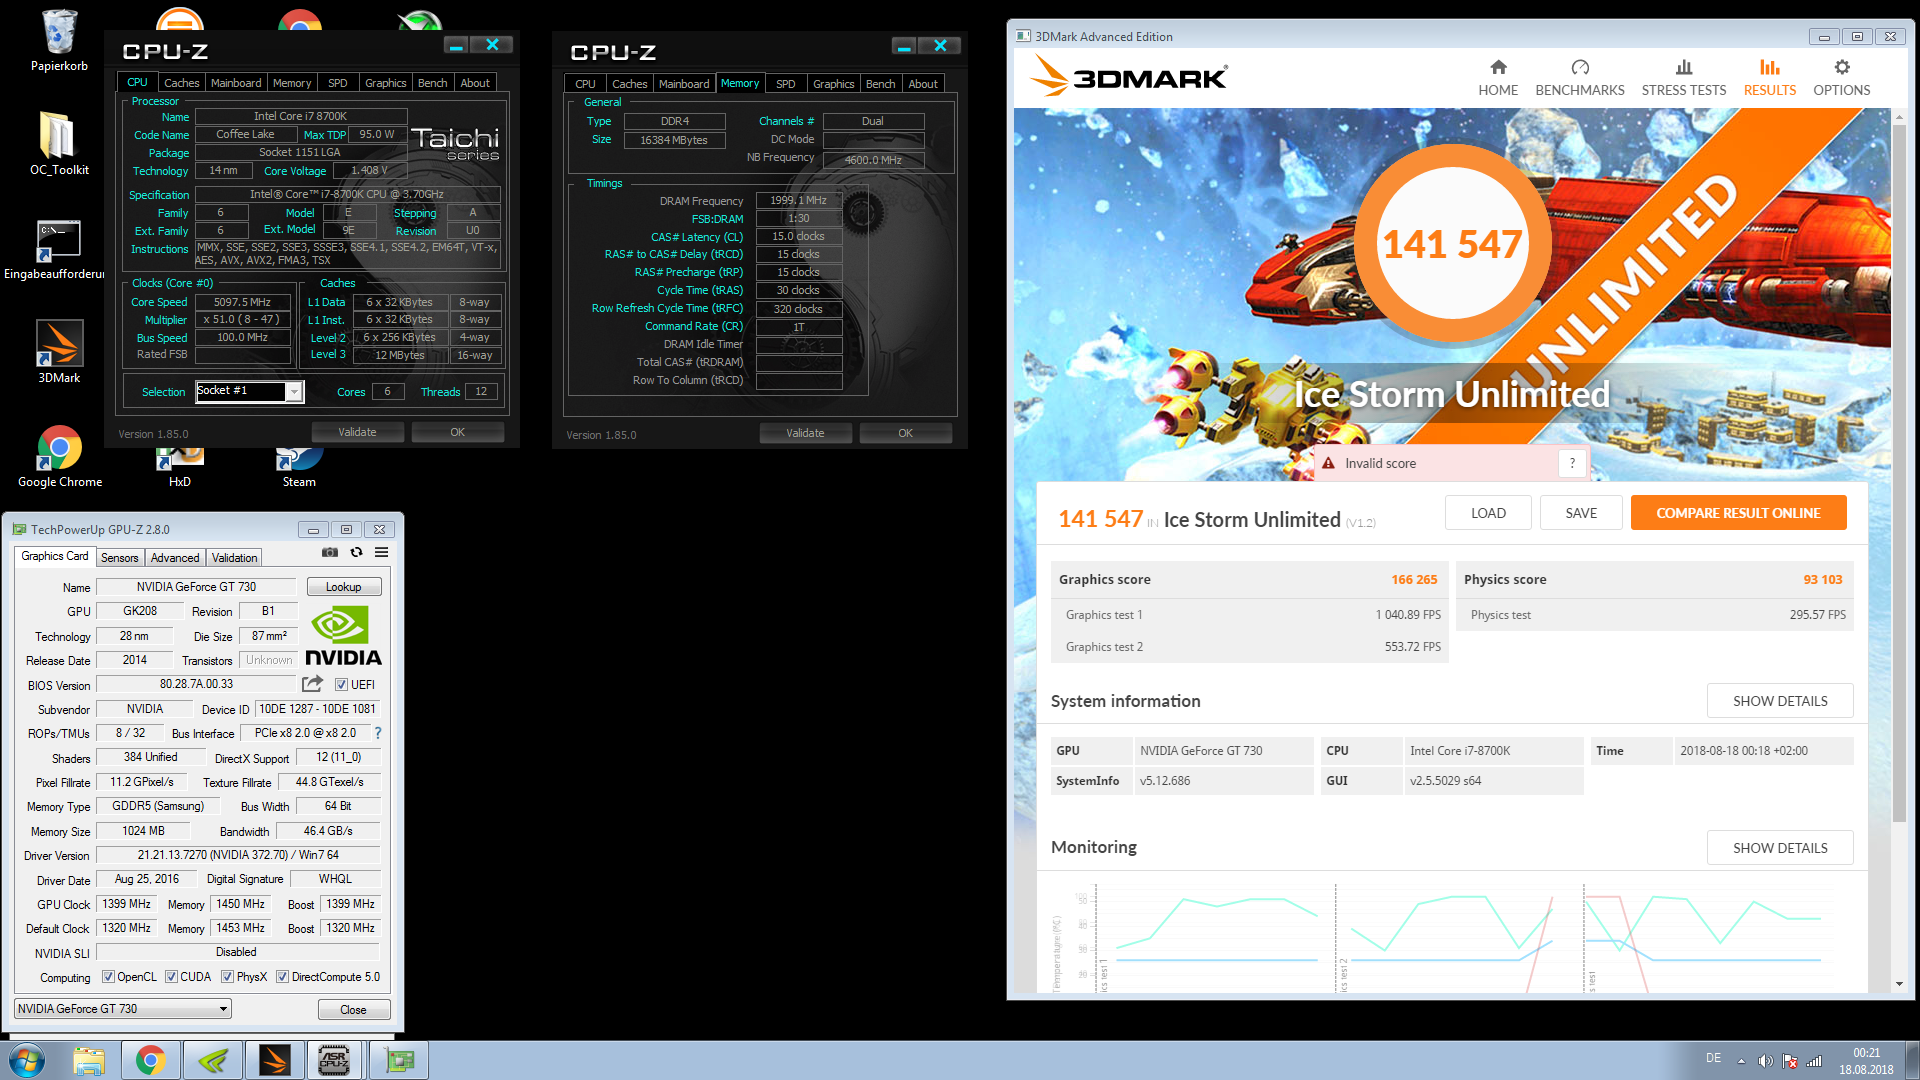The height and width of the screenshot is (1080, 1920).
Task: Show details for System information
Action: (1780, 701)
